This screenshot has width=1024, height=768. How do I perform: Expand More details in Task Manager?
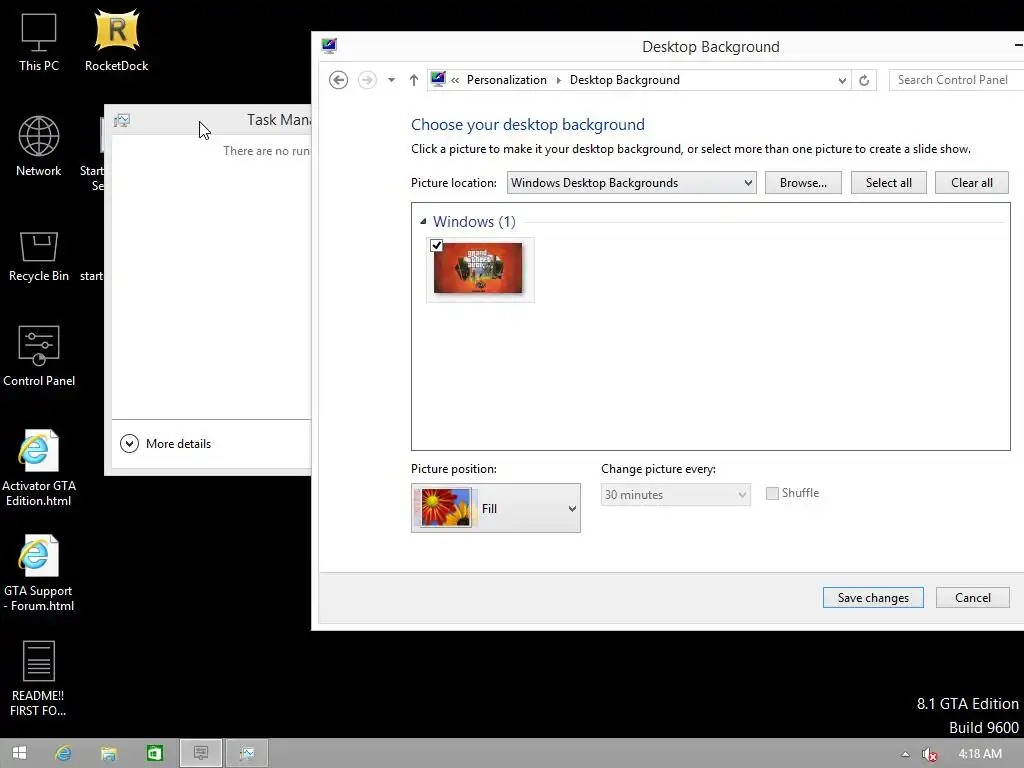(166, 443)
